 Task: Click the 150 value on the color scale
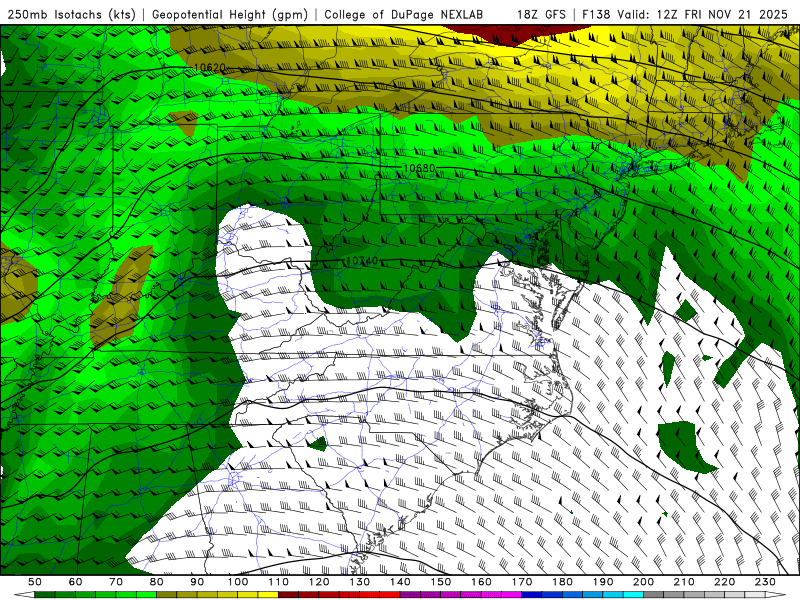coord(440,582)
